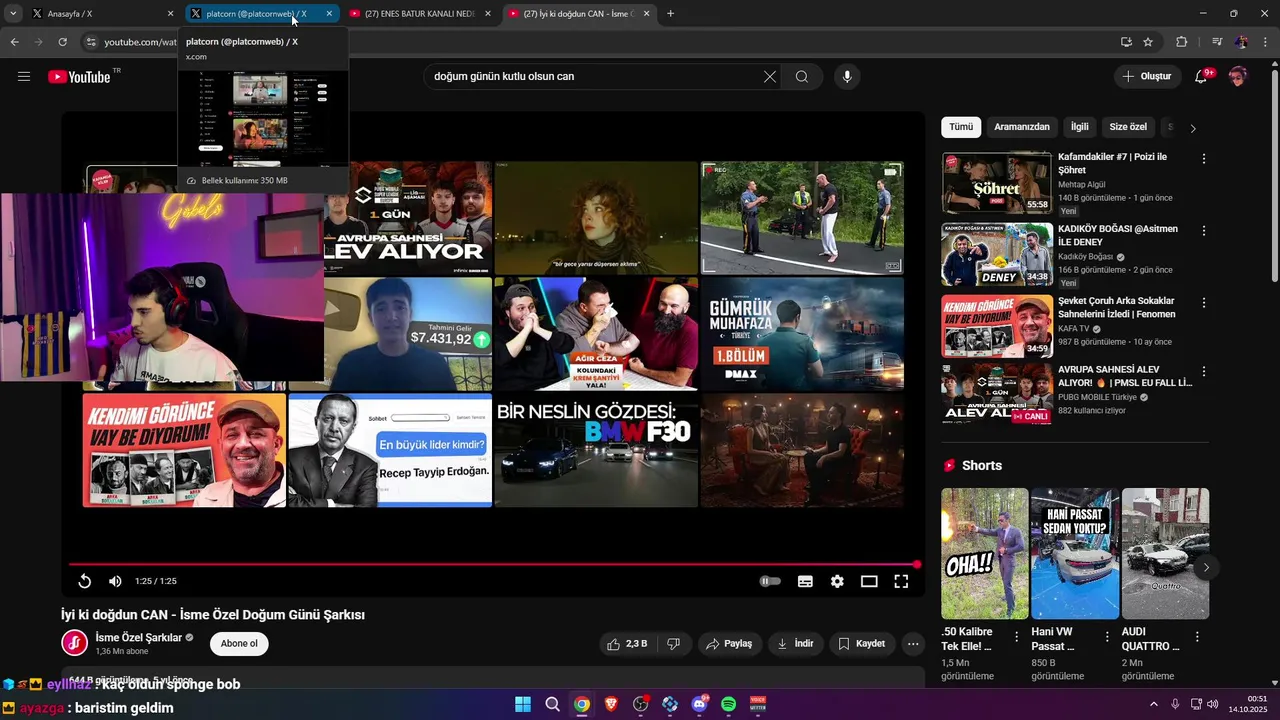Subscribe with the Abone ol button
Viewport: 1280px width, 720px height.
pyautogui.click(x=239, y=644)
